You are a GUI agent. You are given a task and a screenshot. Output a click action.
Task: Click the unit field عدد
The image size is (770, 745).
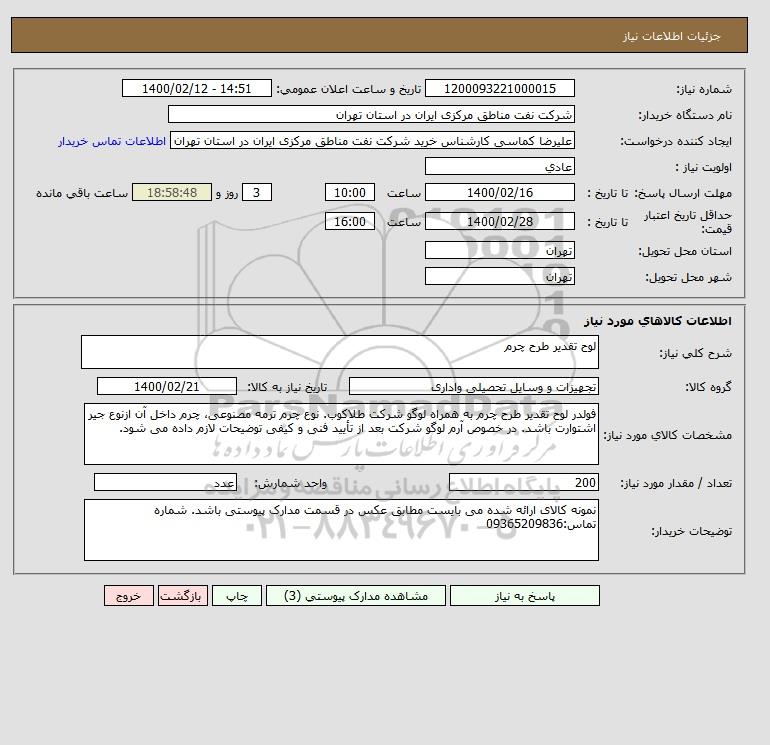(x=165, y=482)
